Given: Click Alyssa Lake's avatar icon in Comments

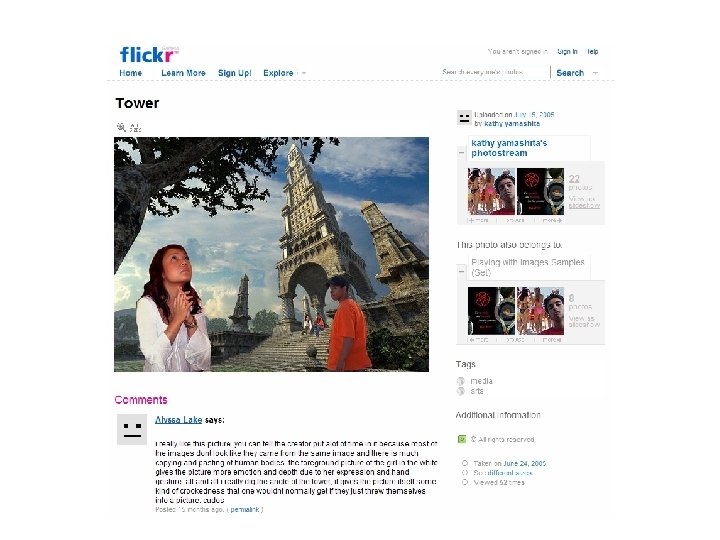Looking at the screenshot, I should (x=132, y=429).
